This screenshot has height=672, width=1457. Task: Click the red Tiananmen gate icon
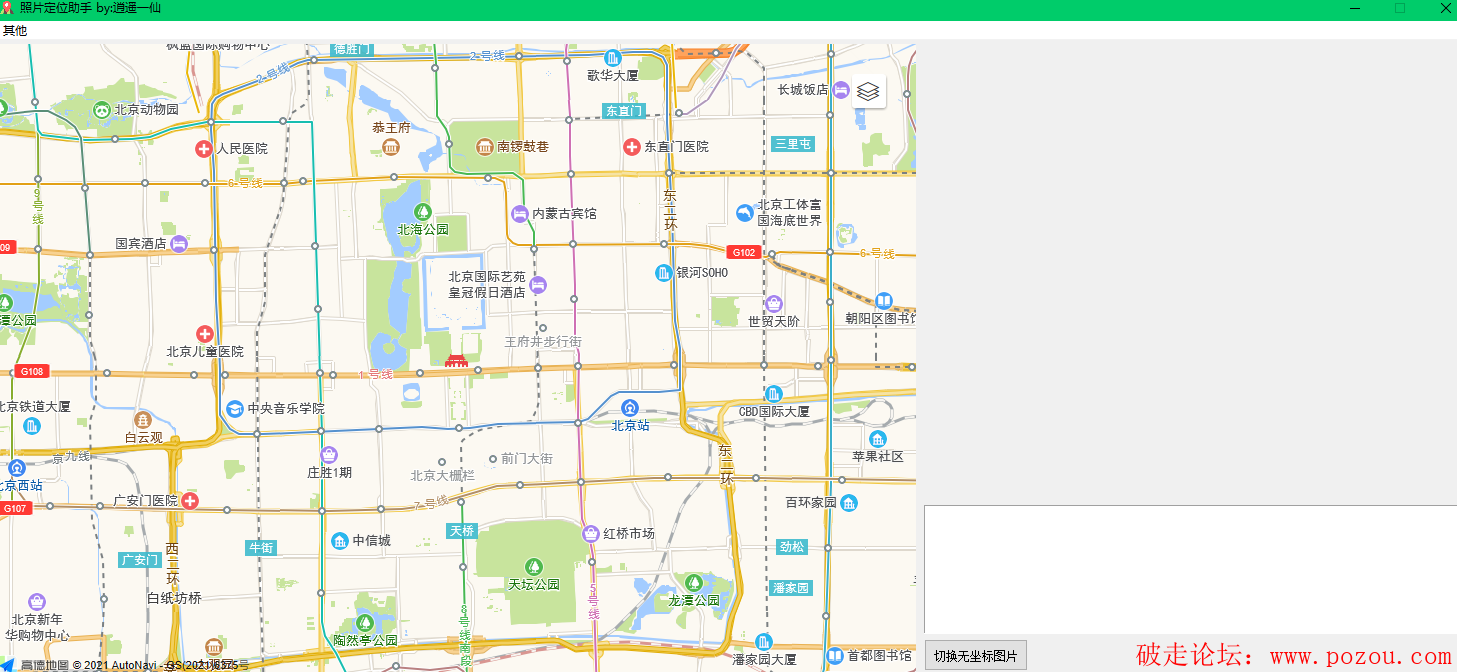[456, 360]
